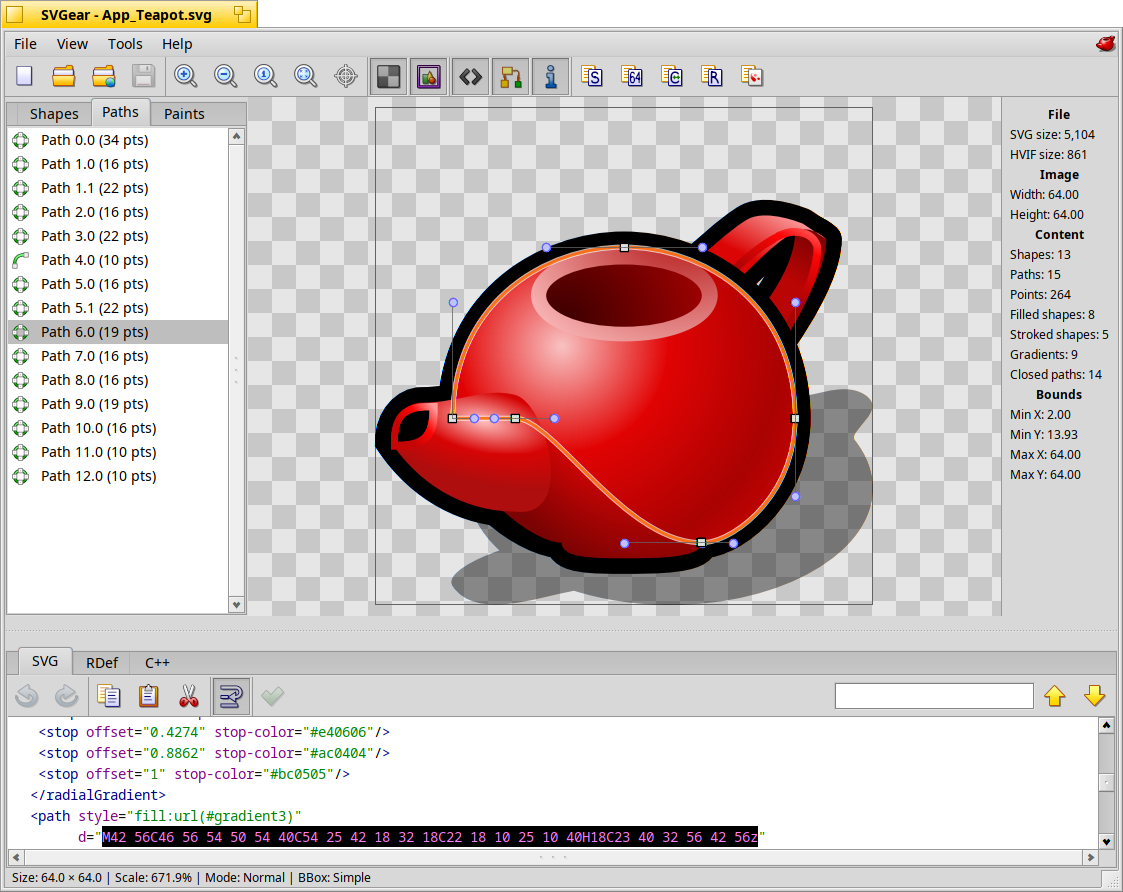1123x892 pixels.
Task: Click the yellow find next down arrow
Action: tap(1094, 696)
